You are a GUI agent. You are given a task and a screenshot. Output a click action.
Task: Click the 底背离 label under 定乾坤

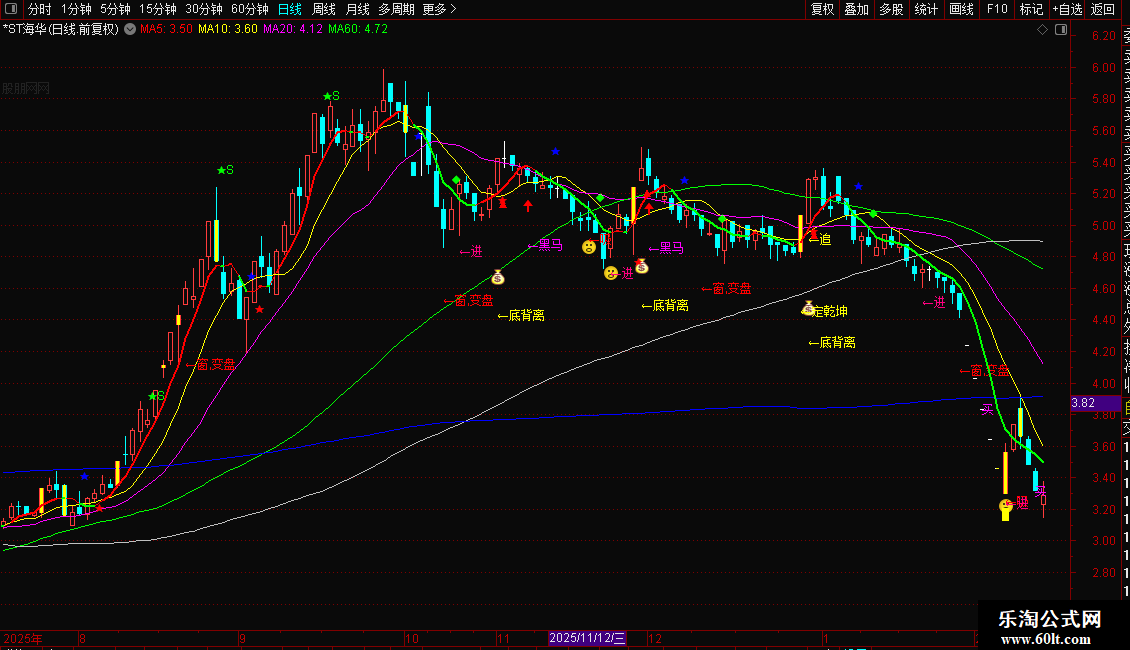point(832,342)
